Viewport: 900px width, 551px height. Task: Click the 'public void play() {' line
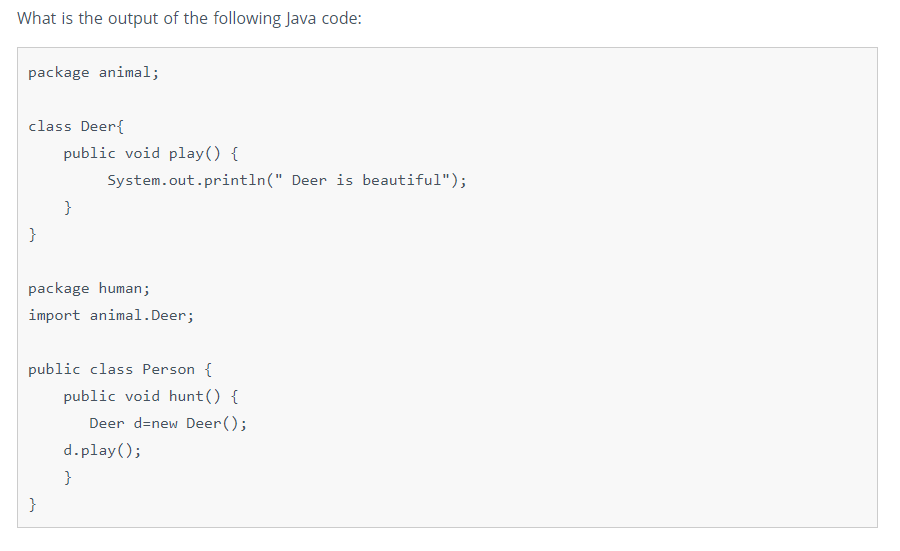[x=151, y=154]
